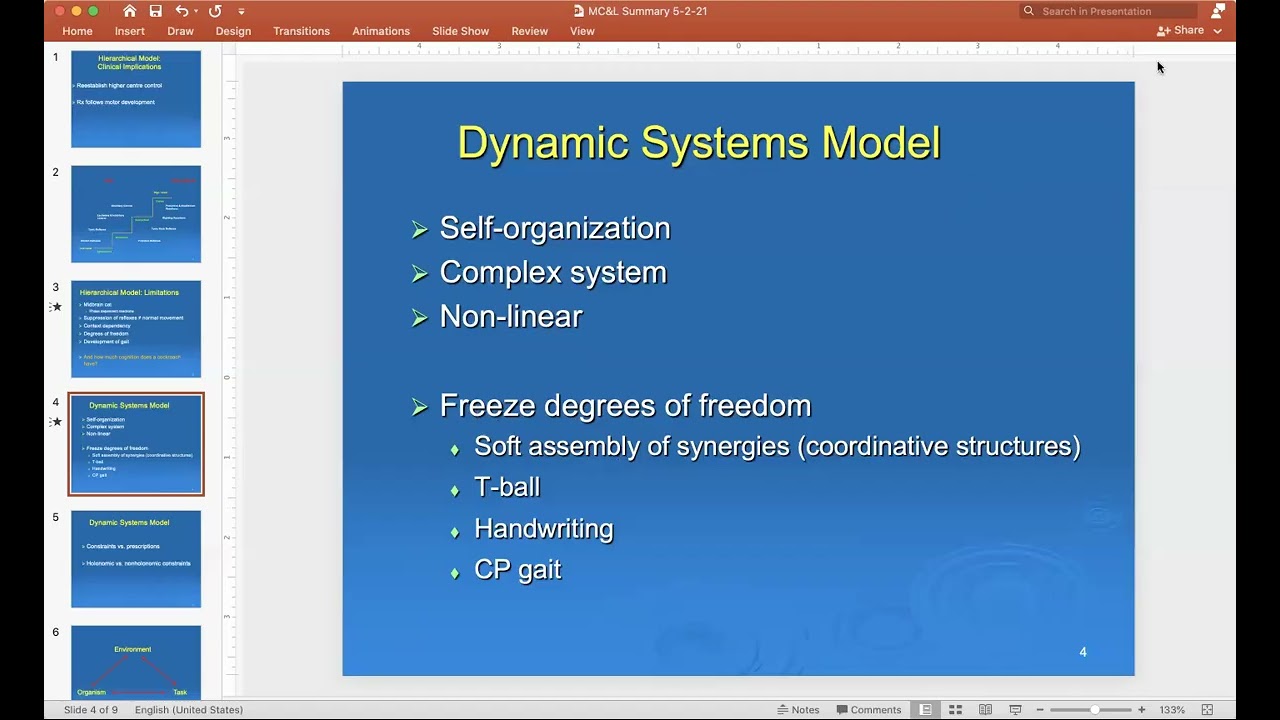Fit slide to current window
Image resolution: width=1280 pixels, height=720 pixels.
[x=1207, y=710]
